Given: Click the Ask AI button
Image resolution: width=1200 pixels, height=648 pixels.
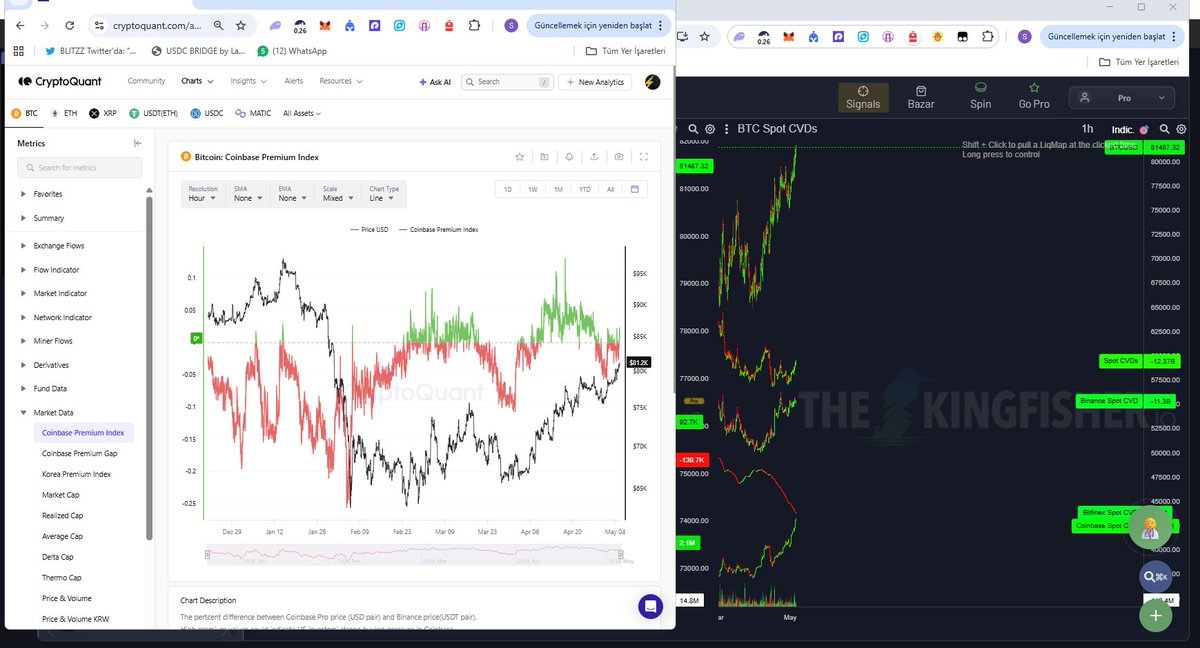Looking at the screenshot, I should 434,82.
